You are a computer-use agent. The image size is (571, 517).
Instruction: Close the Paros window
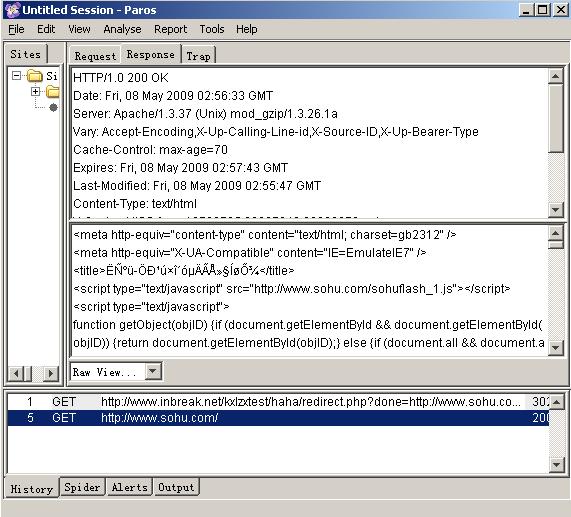pos(560,10)
